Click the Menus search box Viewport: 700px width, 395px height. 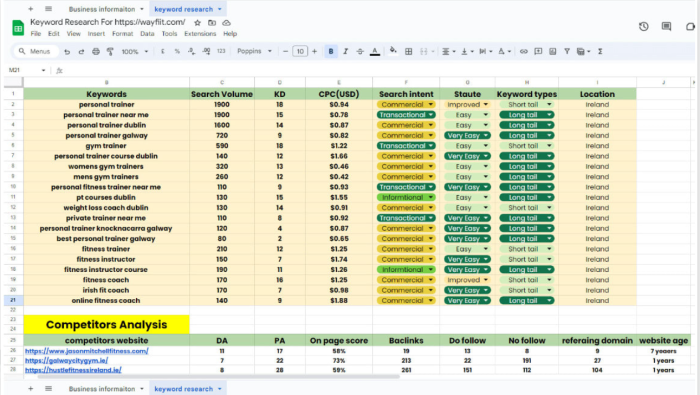pos(35,51)
